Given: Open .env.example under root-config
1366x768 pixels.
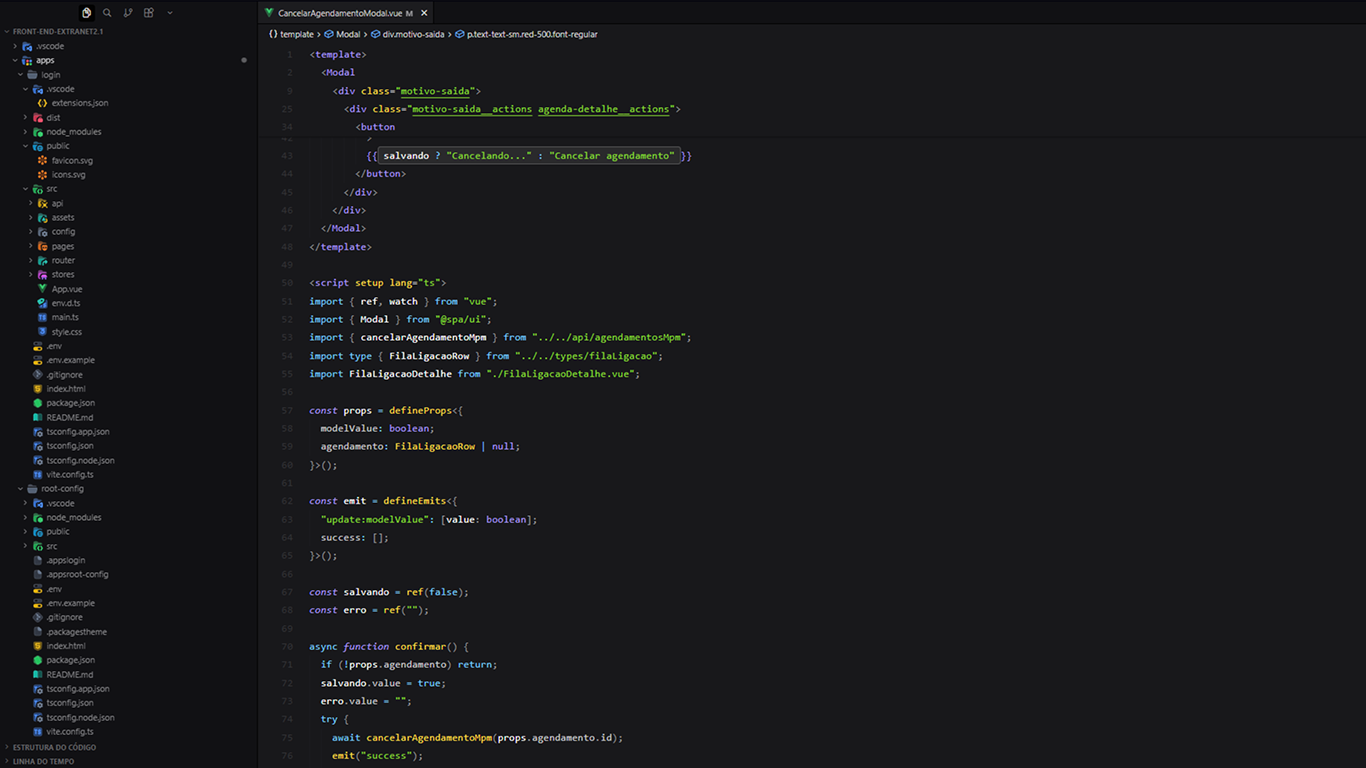Looking at the screenshot, I should point(70,603).
